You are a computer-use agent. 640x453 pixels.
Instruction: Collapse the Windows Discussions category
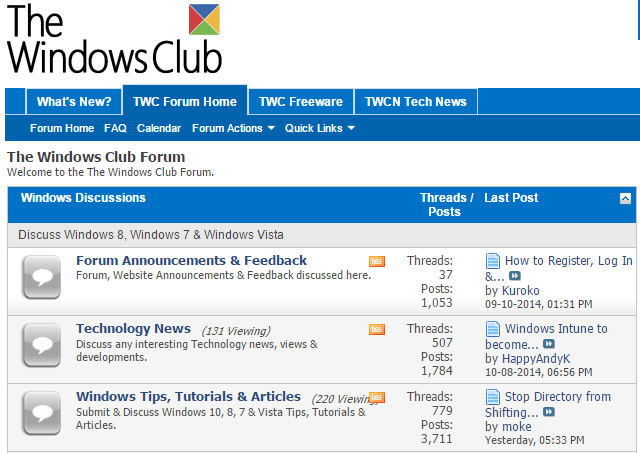(x=625, y=199)
